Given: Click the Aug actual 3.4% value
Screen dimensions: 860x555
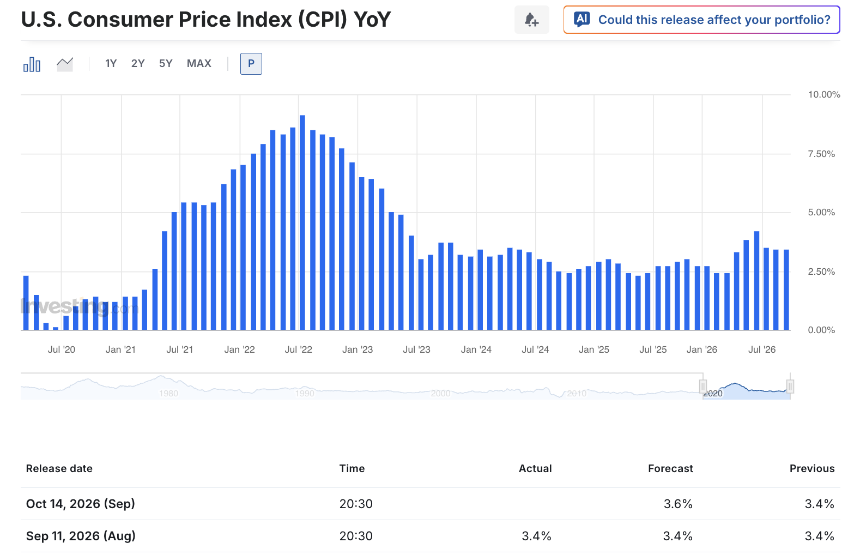Looking at the screenshot, I should [536, 536].
